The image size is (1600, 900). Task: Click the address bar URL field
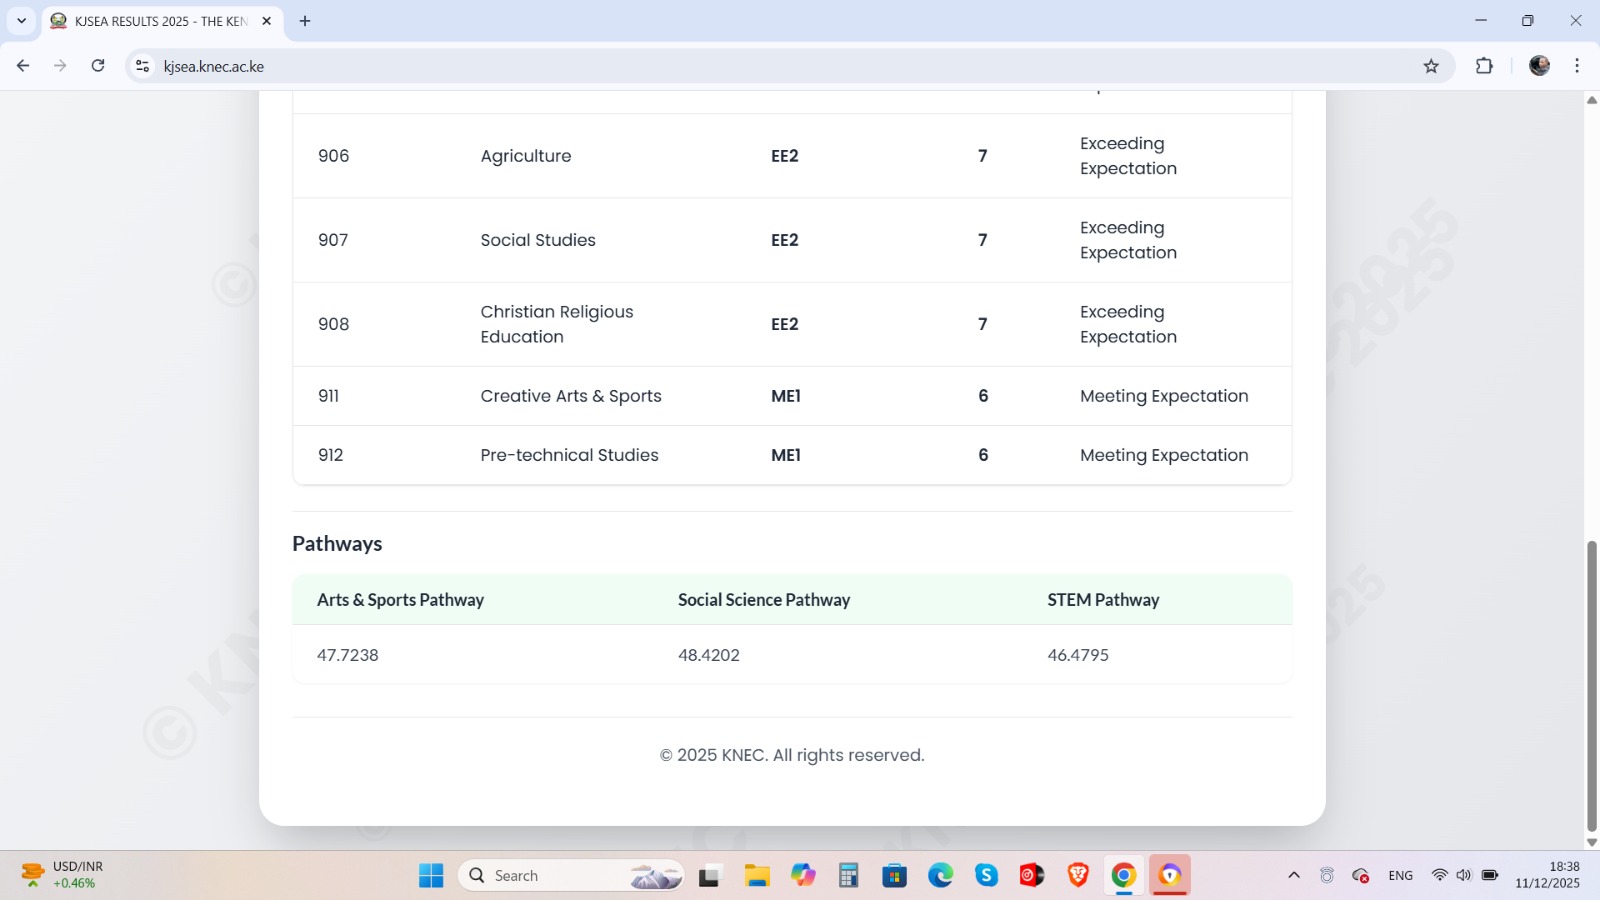pyautogui.click(x=700, y=66)
